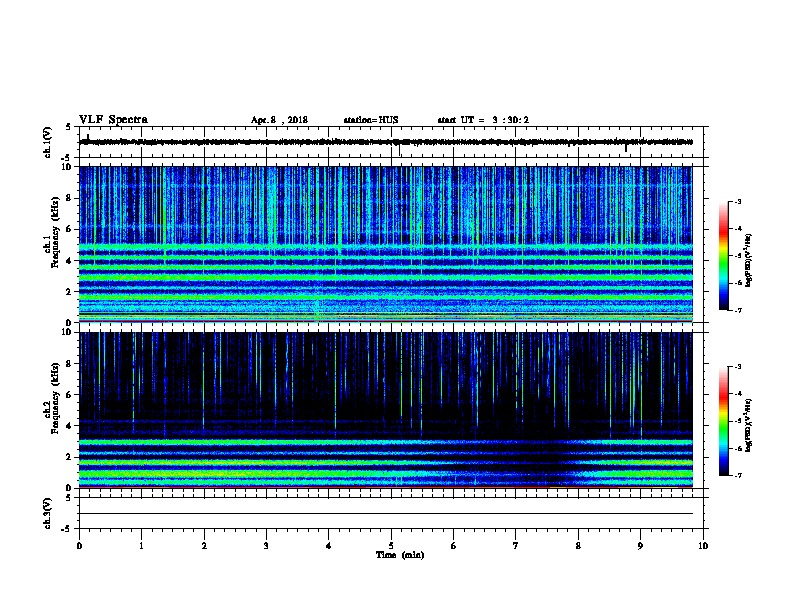Click the "ch.3(V)" waveform axis label
The width and height of the screenshot is (792, 612).
click(x=48, y=513)
